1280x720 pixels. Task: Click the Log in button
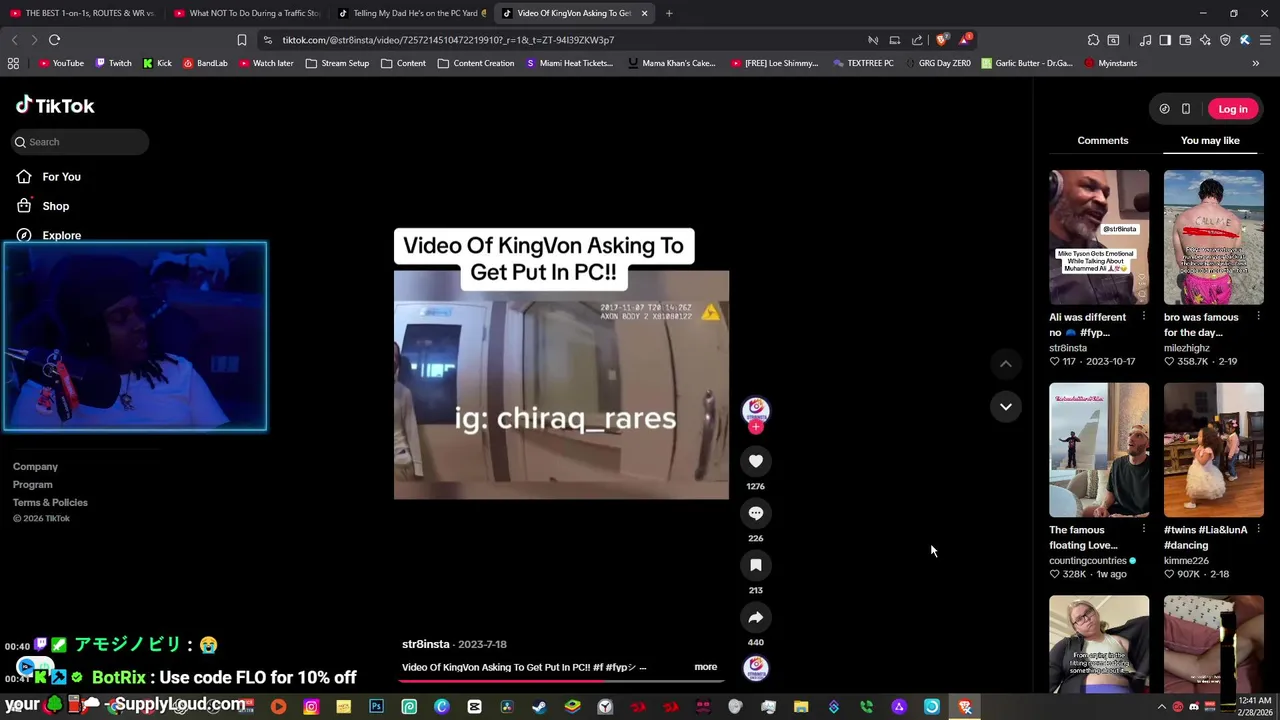pyautogui.click(x=1232, y=109)
